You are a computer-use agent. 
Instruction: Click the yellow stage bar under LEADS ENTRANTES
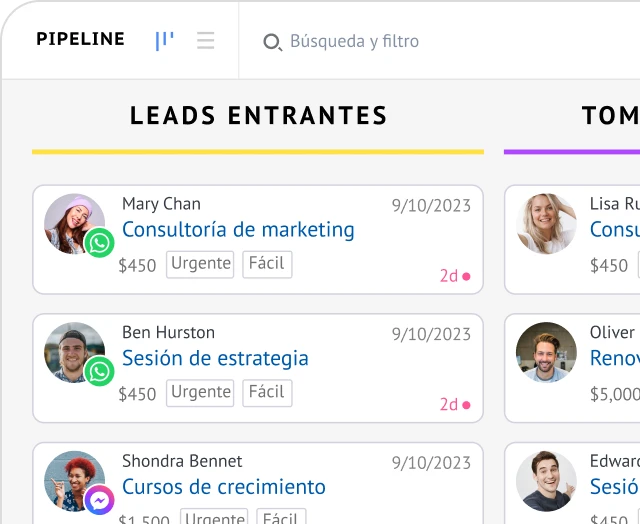click(258, 152)
